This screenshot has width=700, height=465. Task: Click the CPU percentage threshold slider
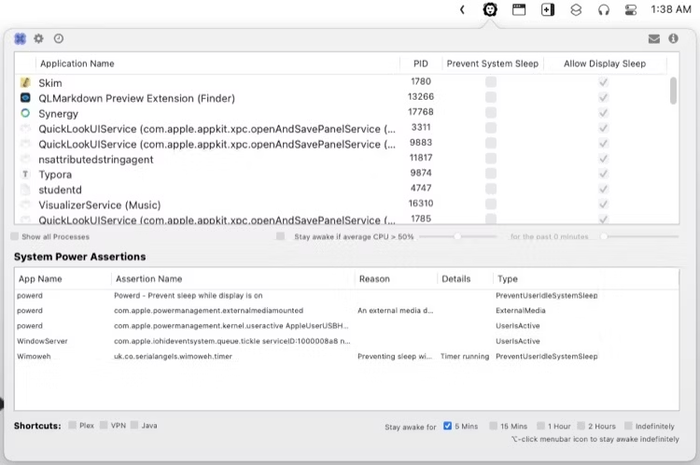pyautogui.click(x=458, y=236)
